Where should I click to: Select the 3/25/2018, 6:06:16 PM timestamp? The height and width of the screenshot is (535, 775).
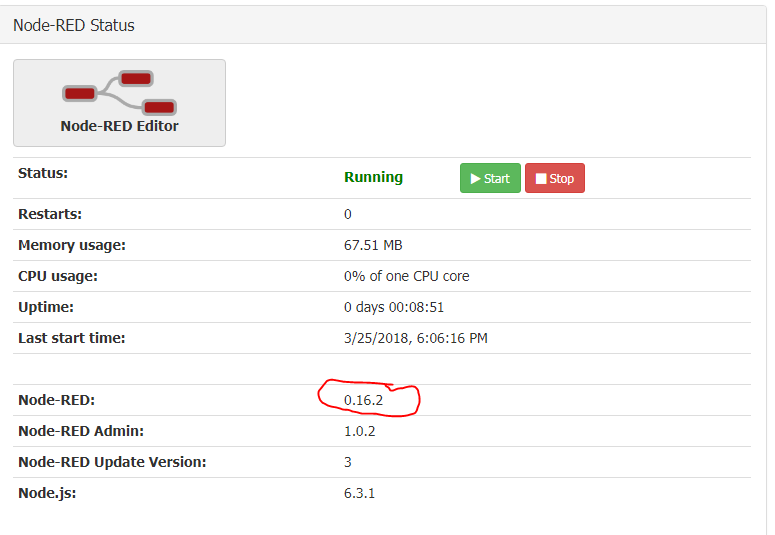click(x=416, y=338)
